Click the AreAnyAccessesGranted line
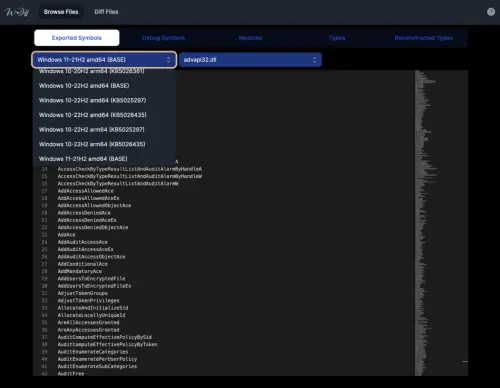The width and height of the screenshot is (500, 388). 88,330
